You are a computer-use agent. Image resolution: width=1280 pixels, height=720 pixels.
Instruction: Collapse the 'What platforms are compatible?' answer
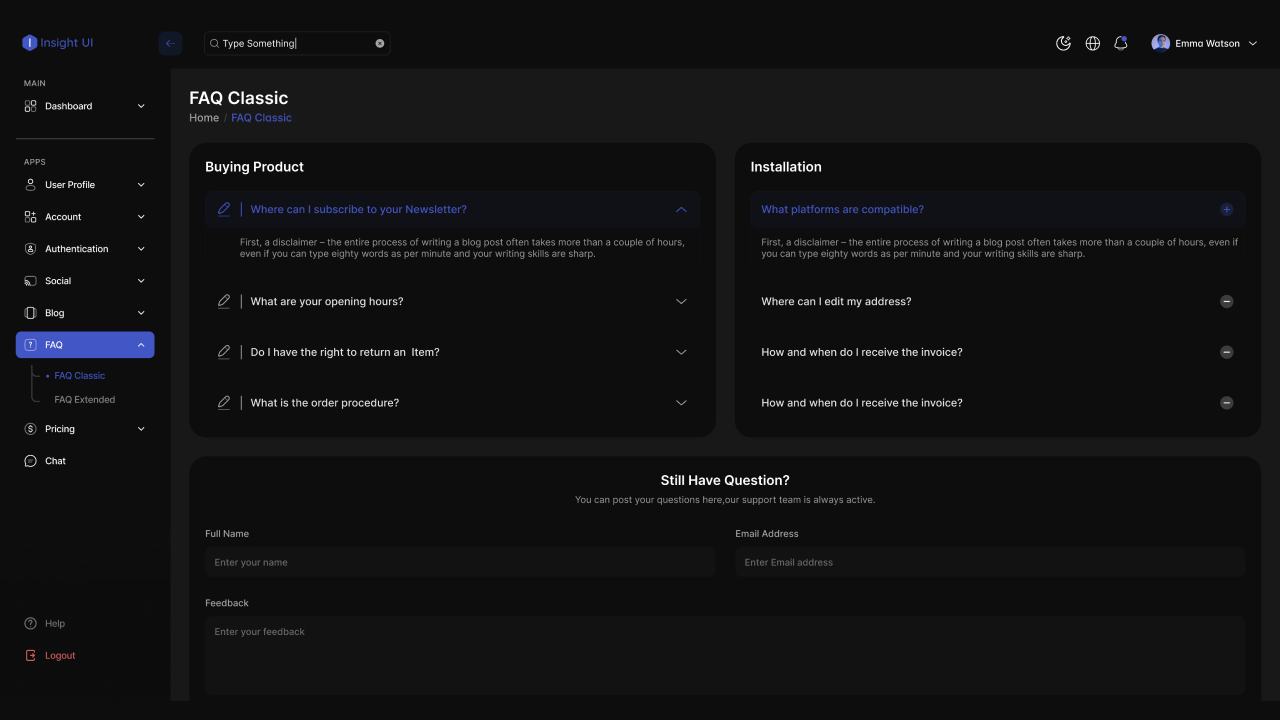coord(1226,209)
